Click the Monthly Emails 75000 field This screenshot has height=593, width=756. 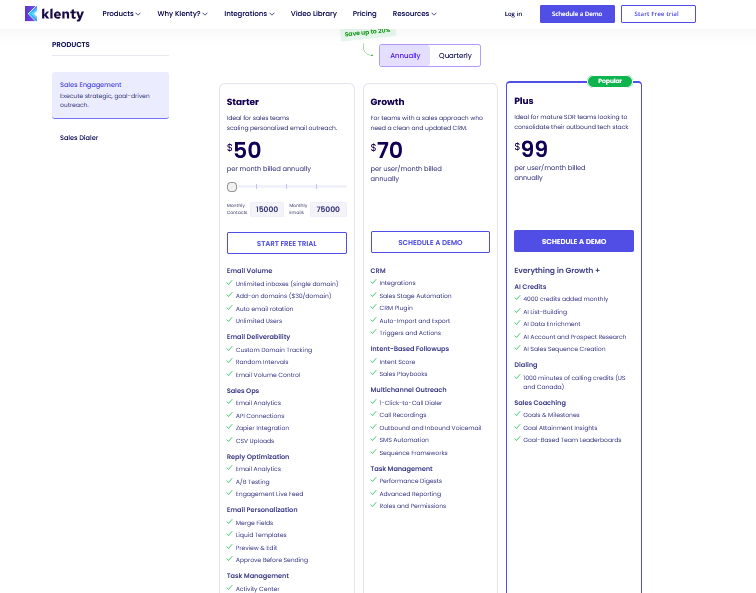328,209
